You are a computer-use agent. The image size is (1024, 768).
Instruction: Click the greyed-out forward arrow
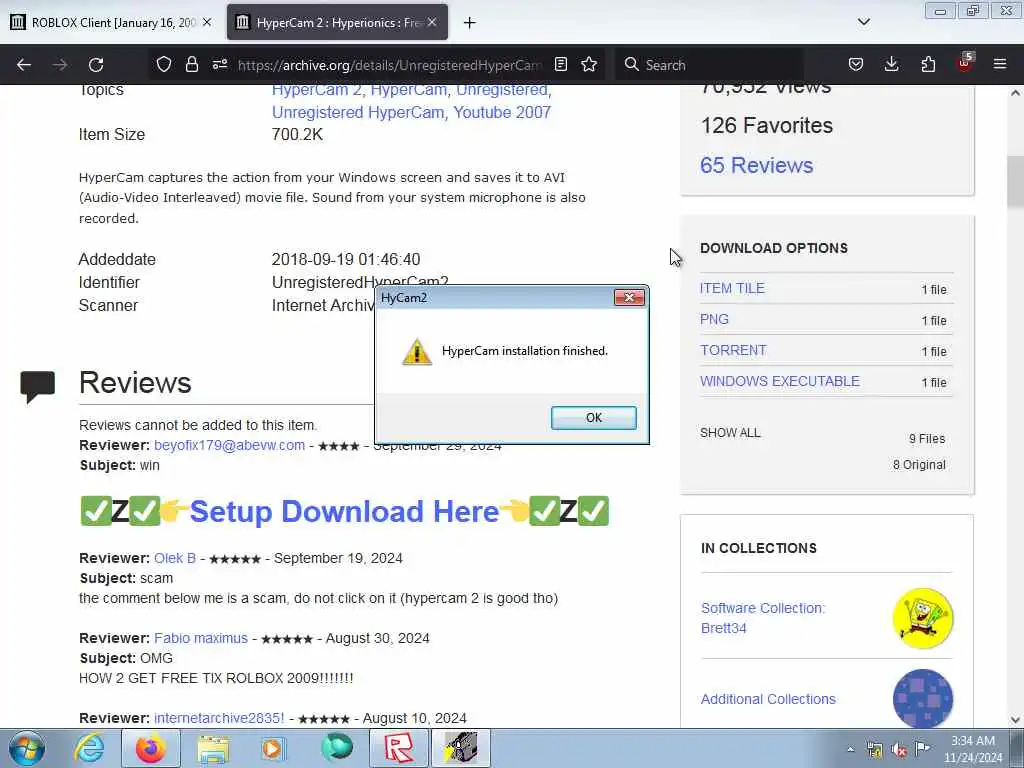(x=60, y=65)
